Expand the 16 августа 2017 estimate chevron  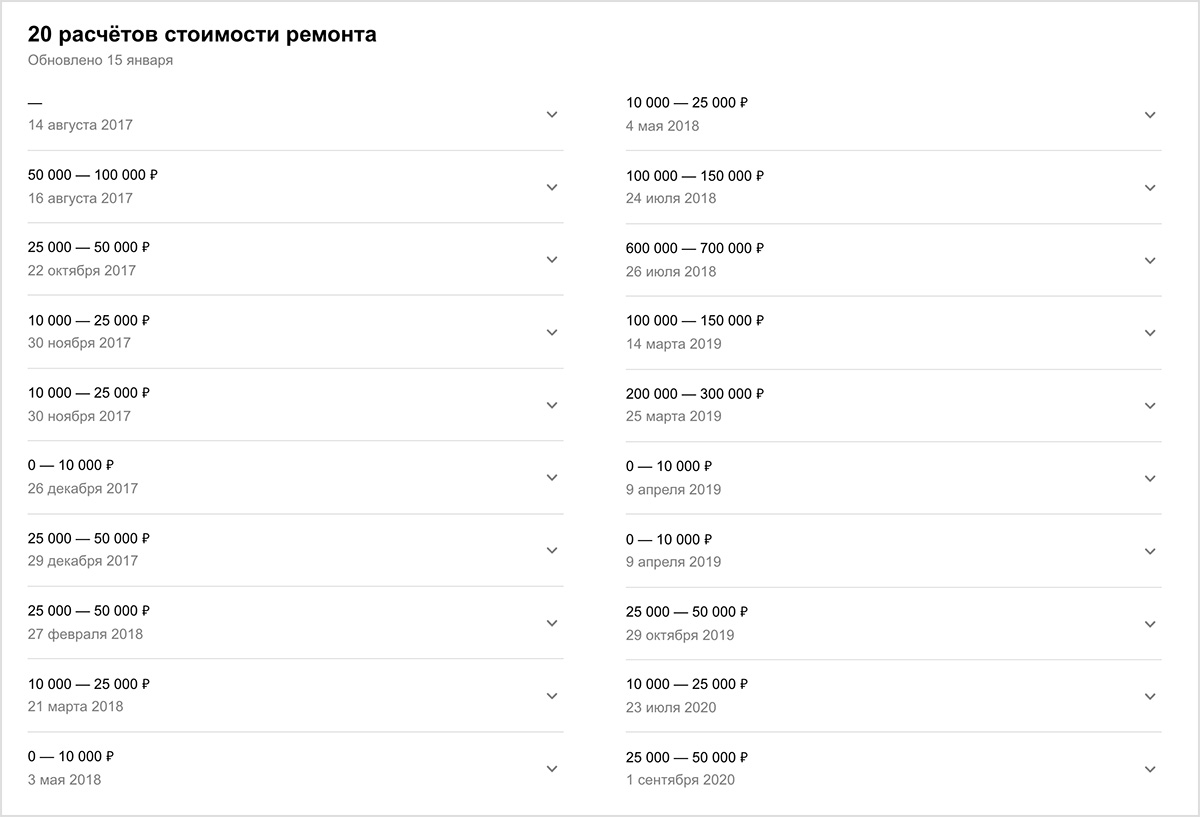pyautogui.click(x=552, y=187)
